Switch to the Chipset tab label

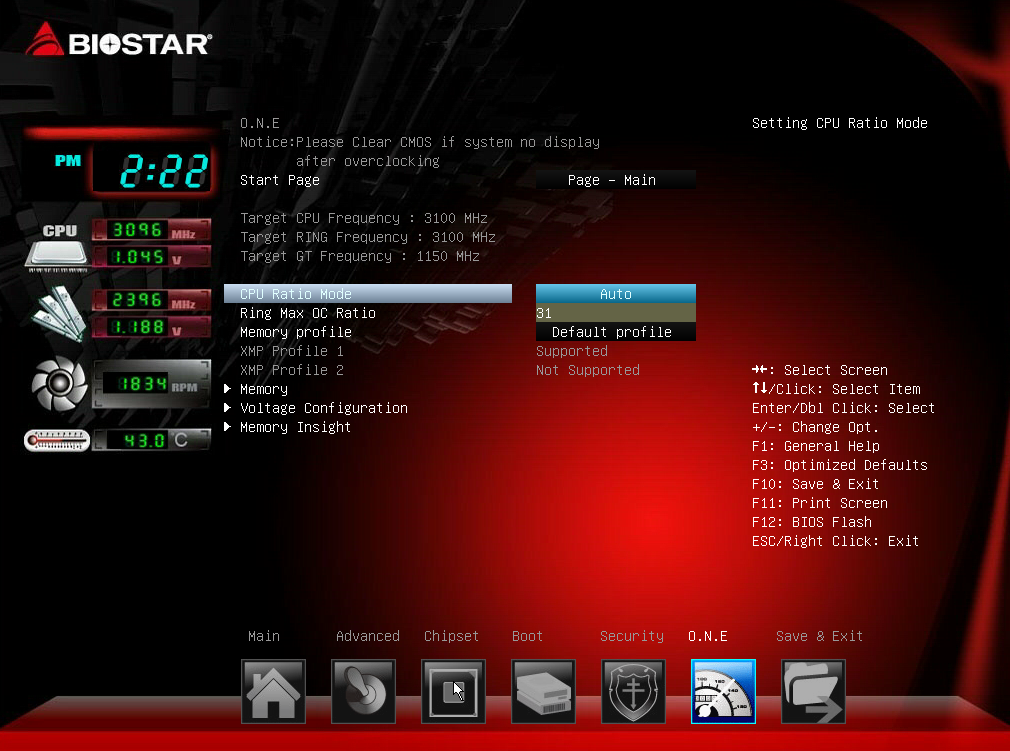click(x=452, y=636)
